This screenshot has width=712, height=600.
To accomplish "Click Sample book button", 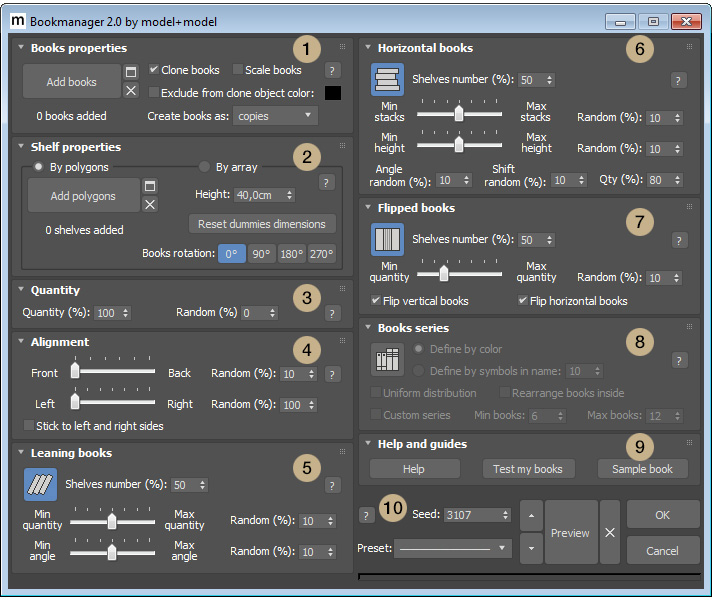I will 643,469.
